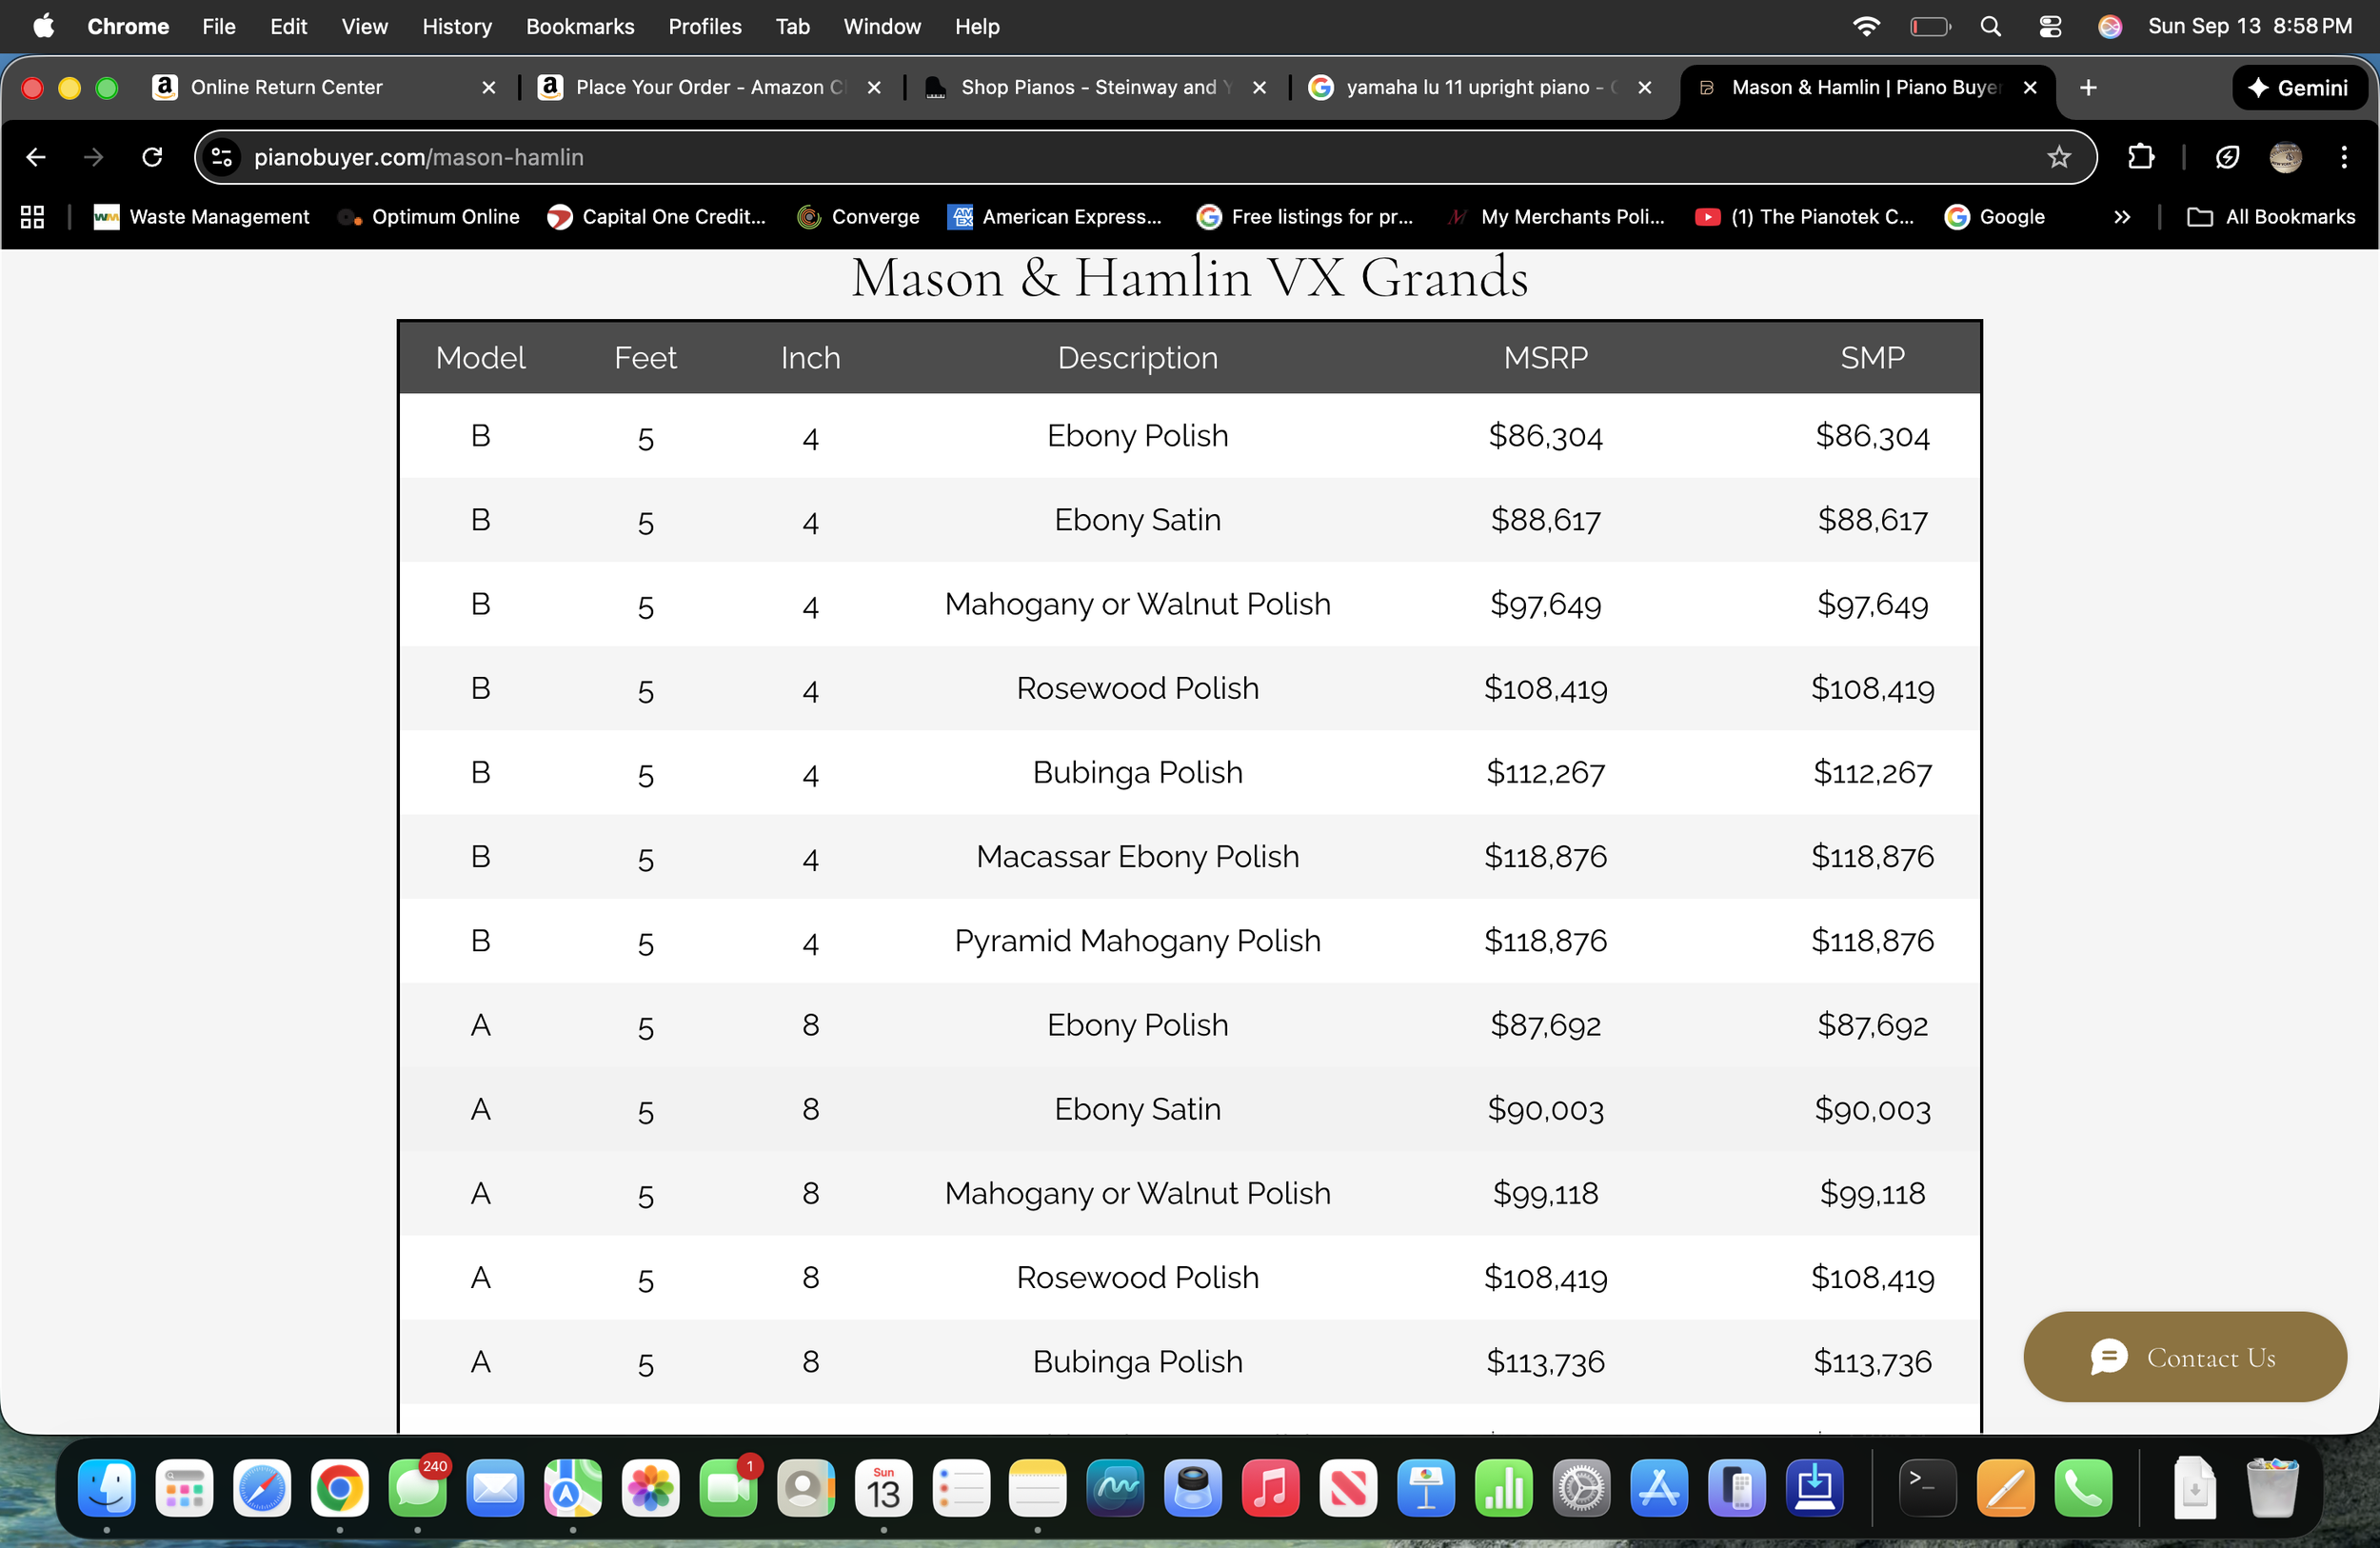
Task: Open Chrome three-dot menu
Action: (2343, 157)
